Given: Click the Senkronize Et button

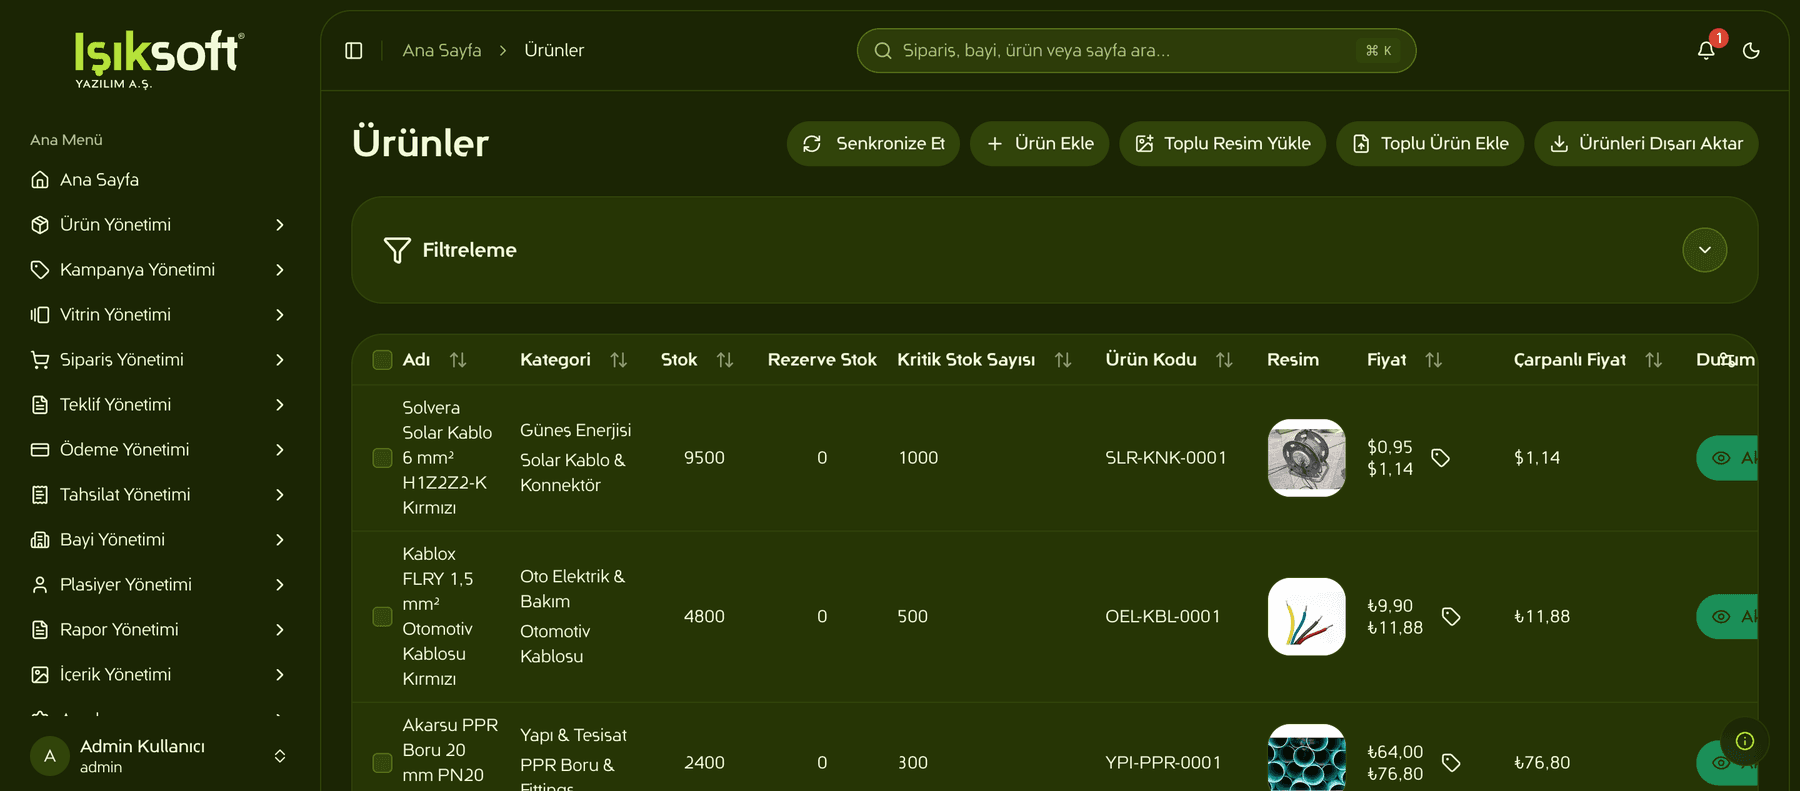Looking at the screenshot, I should (x=873, y=144).
